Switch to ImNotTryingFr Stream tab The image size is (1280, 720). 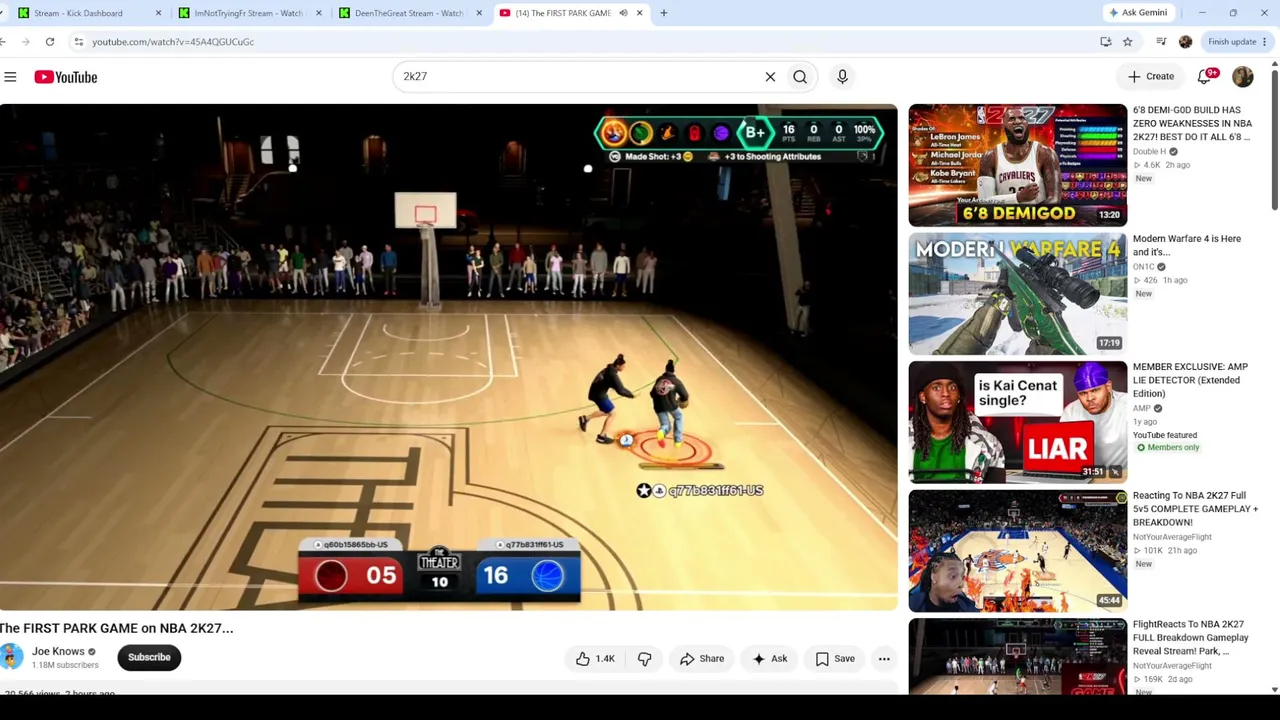pyautogui.click(x=247, y=13)
